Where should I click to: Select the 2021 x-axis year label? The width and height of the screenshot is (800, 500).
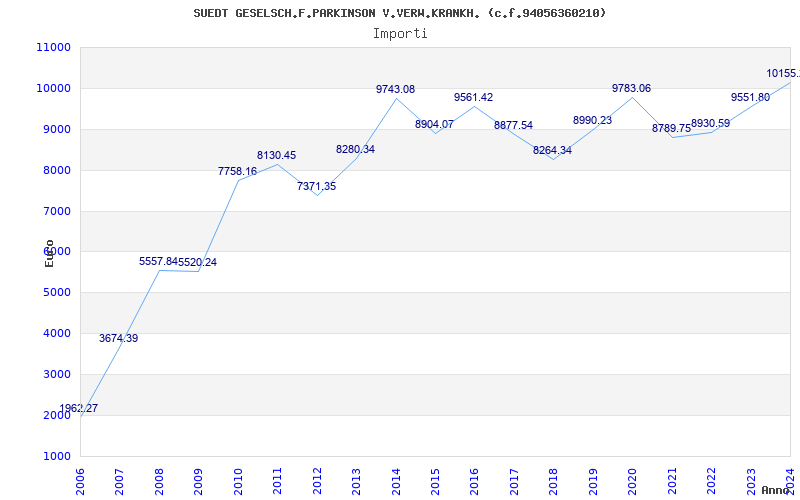click(672, 481)
